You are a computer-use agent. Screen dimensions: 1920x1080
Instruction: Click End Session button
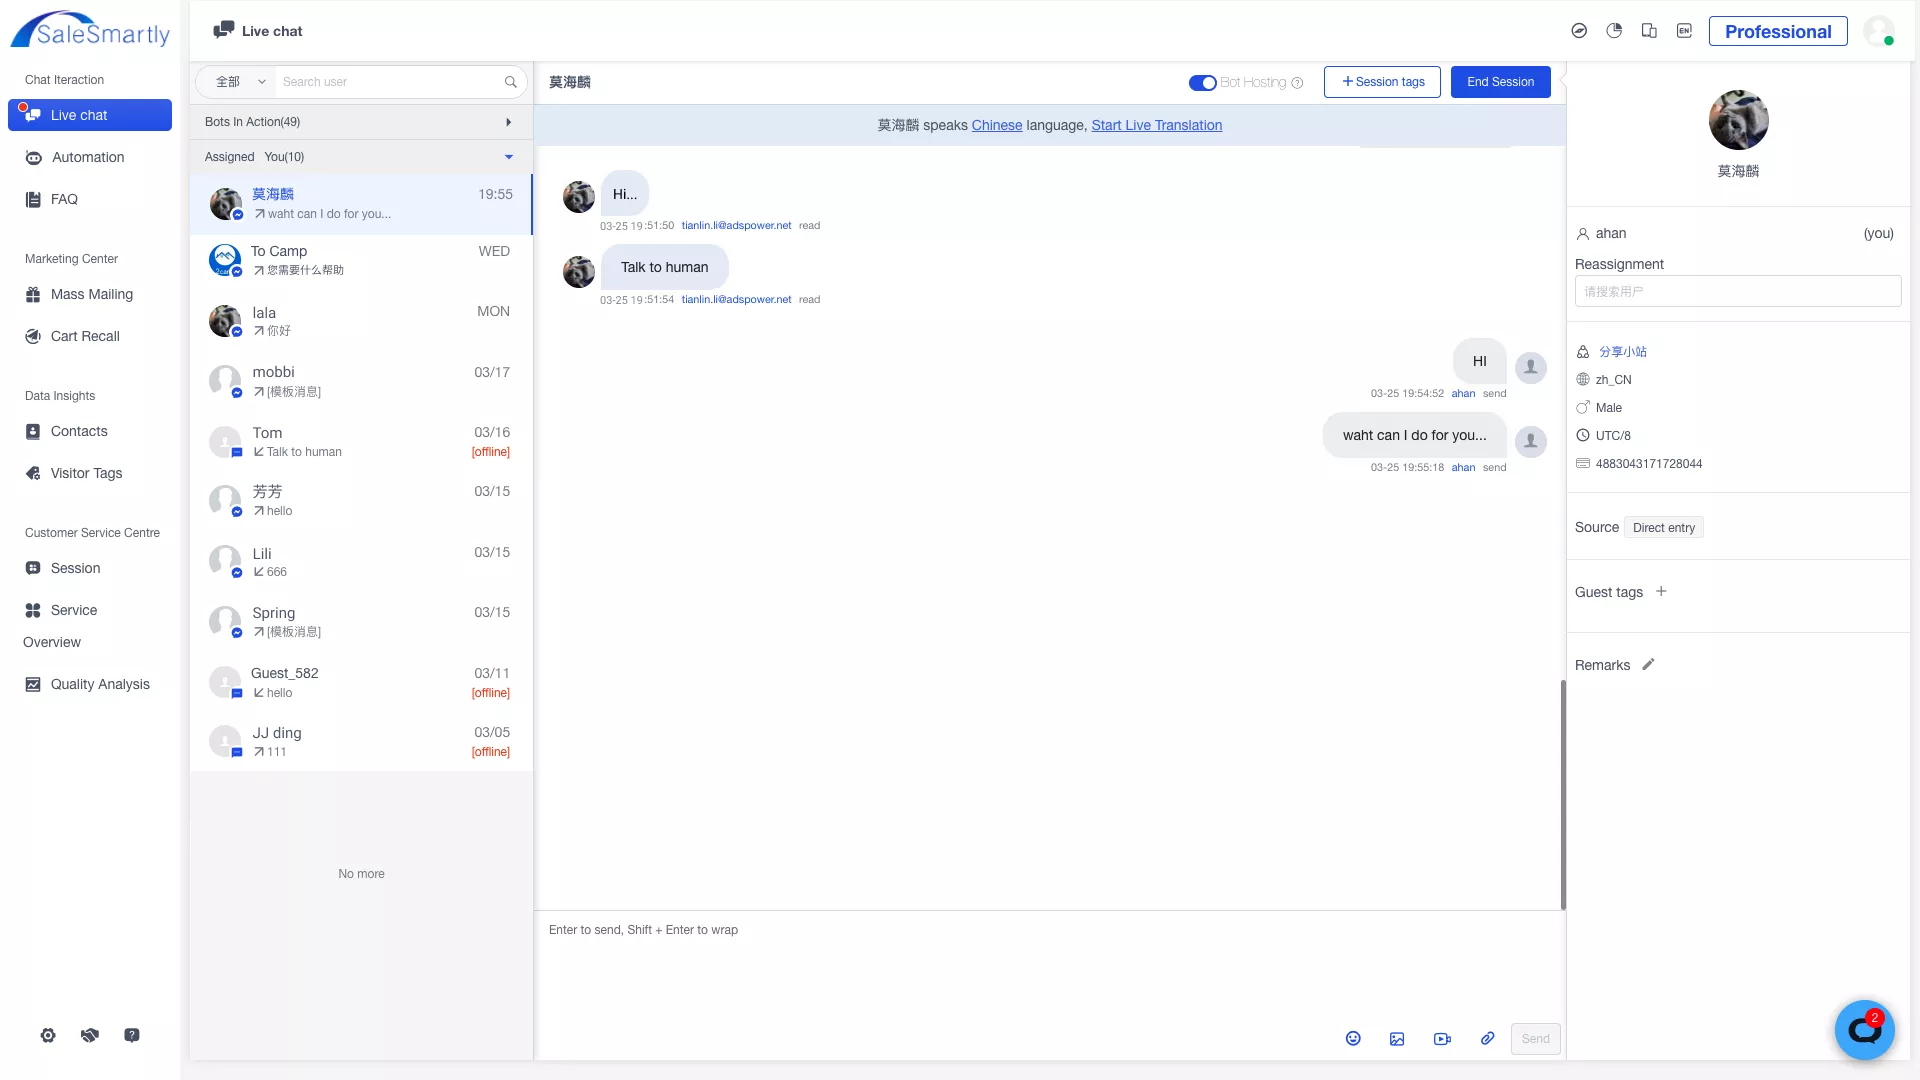pos(1500,82)
